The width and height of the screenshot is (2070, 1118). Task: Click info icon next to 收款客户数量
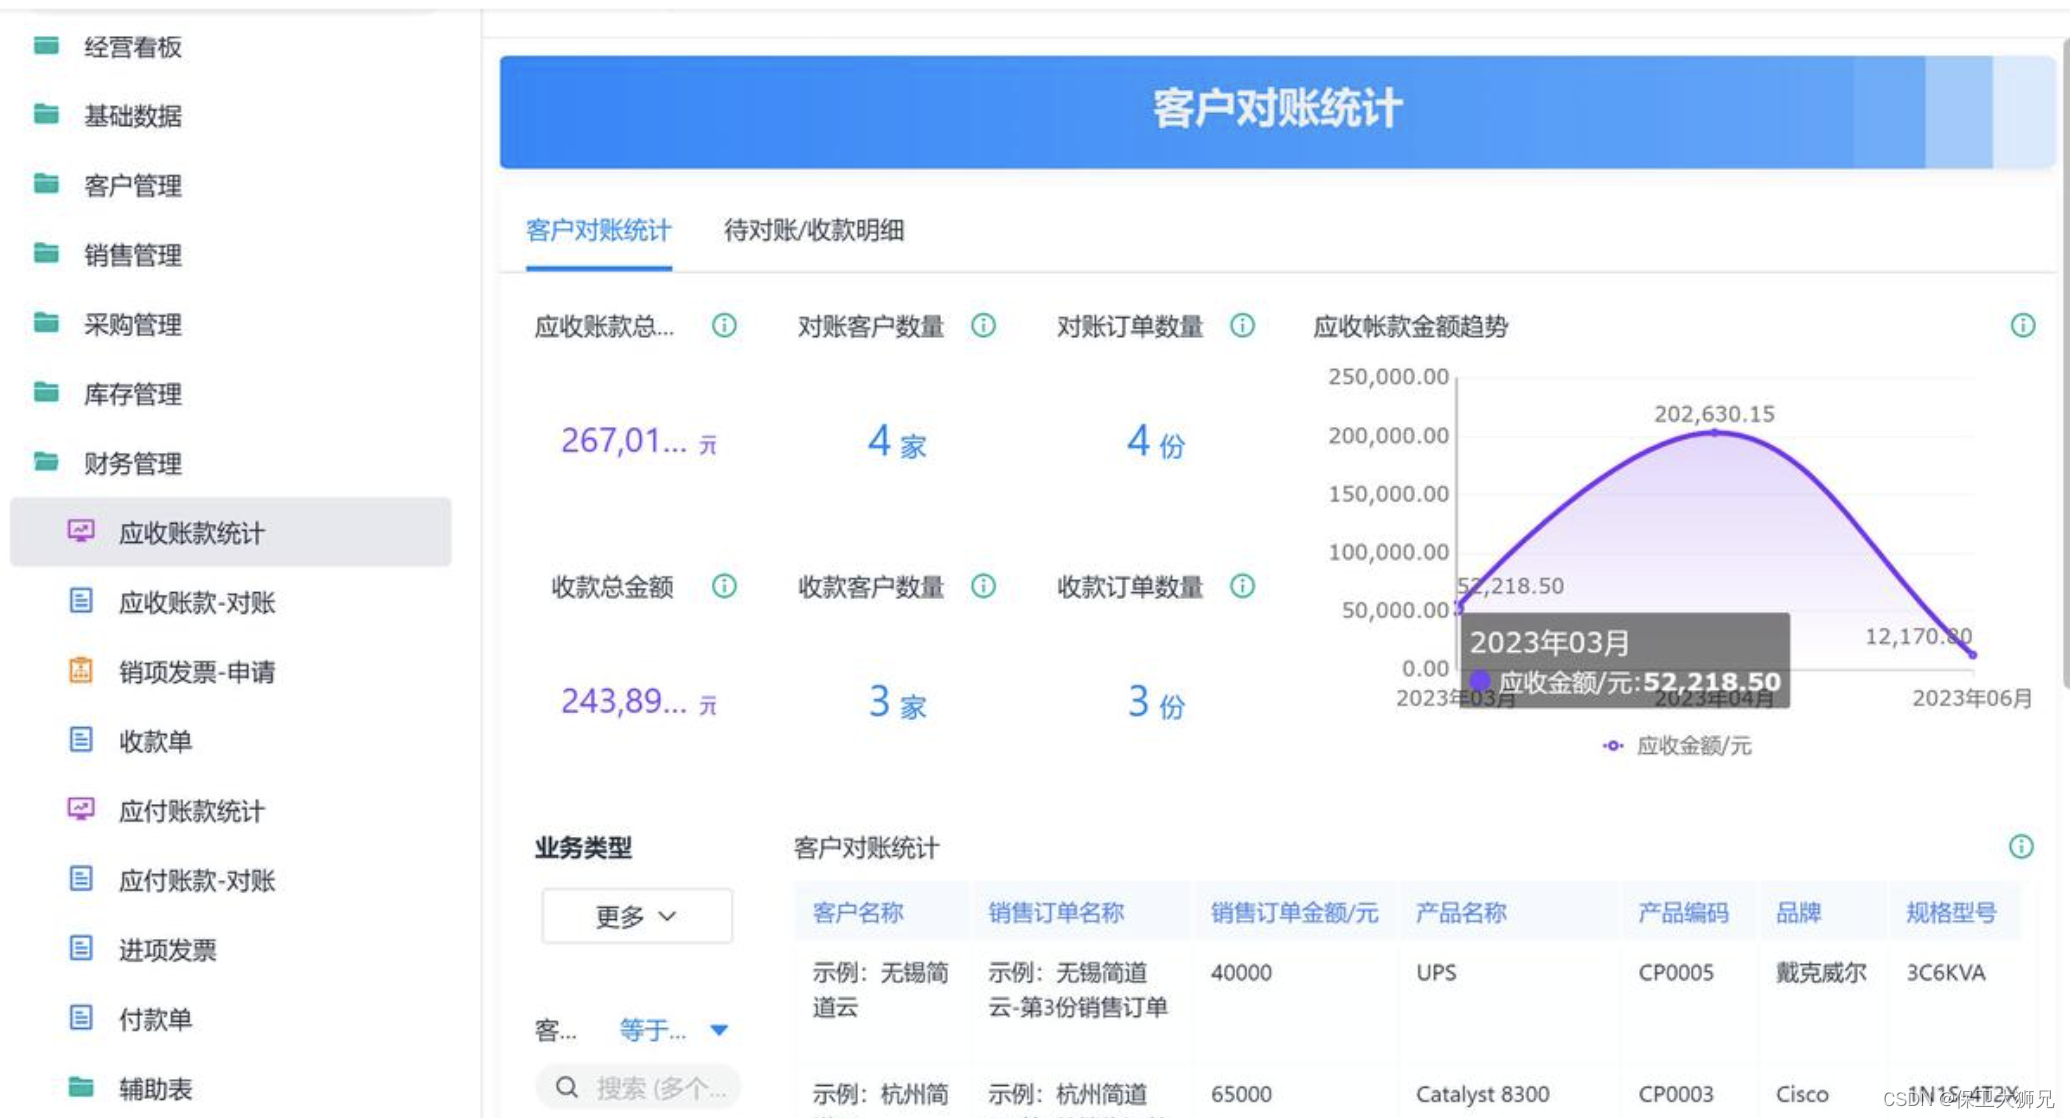tap(983, 586)
